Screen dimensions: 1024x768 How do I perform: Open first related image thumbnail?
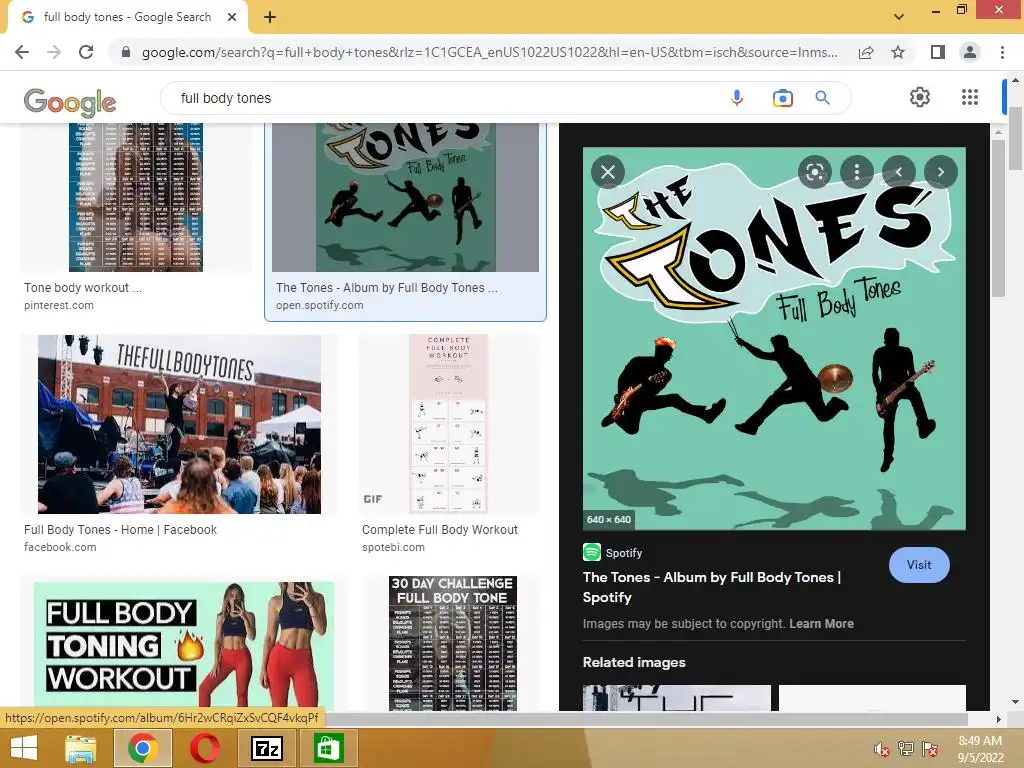pyautogui.click(x=677, y=697)
